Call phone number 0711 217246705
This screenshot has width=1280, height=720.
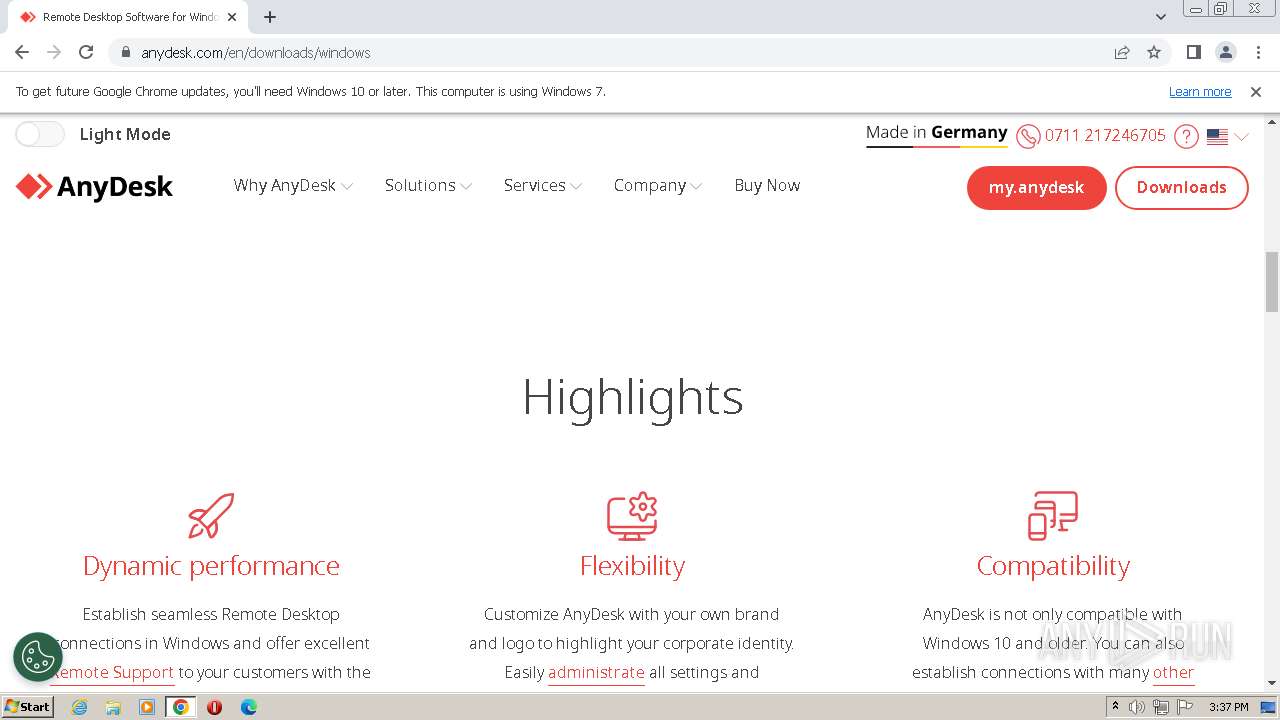[x=1105, y=135]
